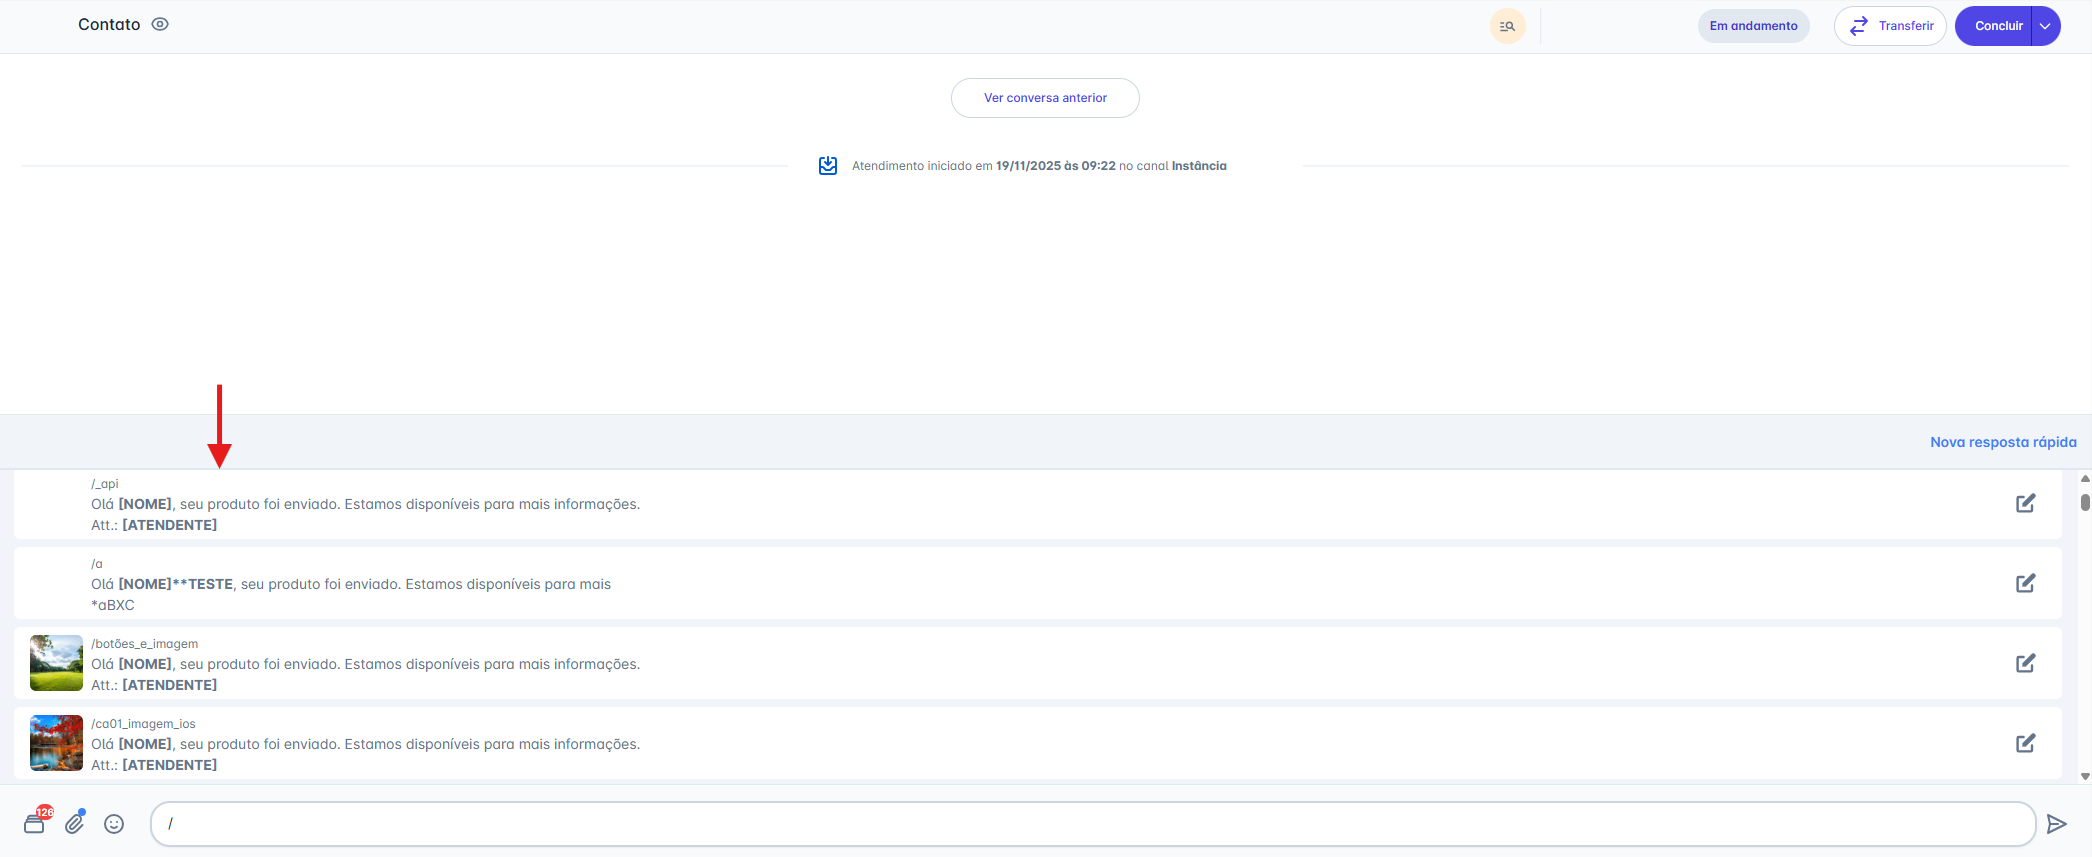Click the paperclip attachment icon
Screen dimensions: 2092x857
[x=75, y=824]
